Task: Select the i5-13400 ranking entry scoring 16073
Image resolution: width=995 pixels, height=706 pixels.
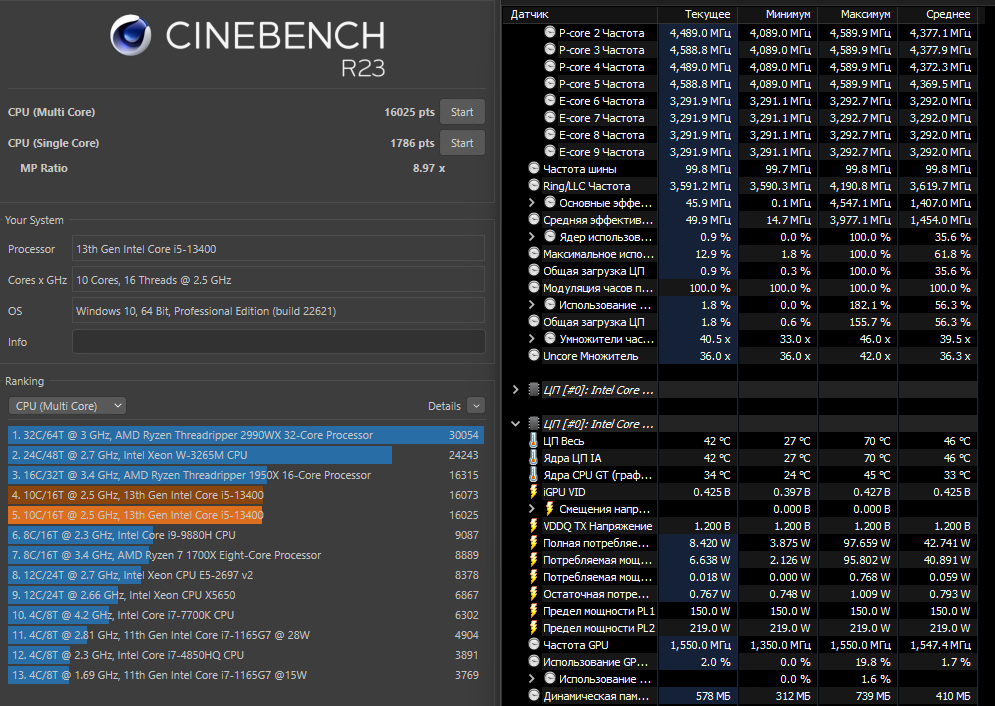Action: point(246,495)
